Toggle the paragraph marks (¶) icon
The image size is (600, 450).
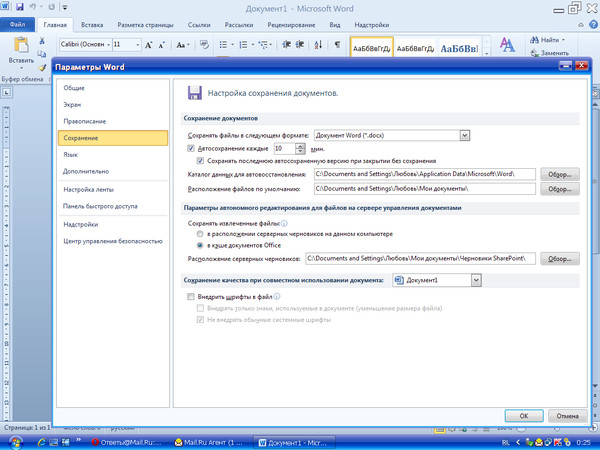coord(337,45)
